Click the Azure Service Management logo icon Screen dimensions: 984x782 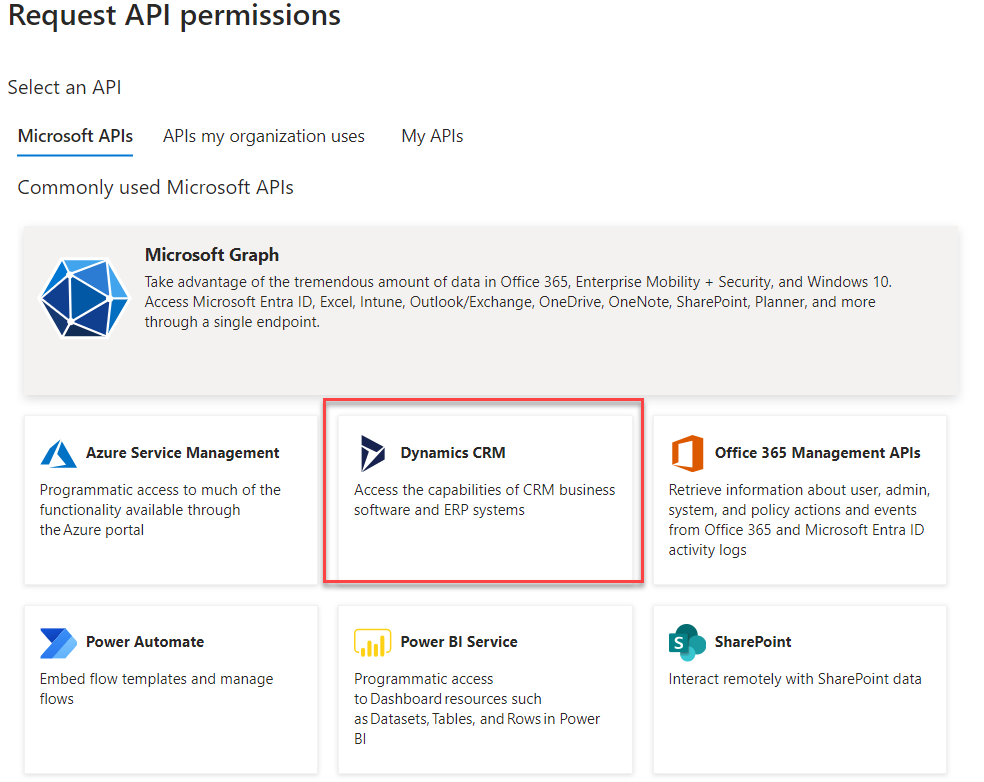[x=58, y=453]
